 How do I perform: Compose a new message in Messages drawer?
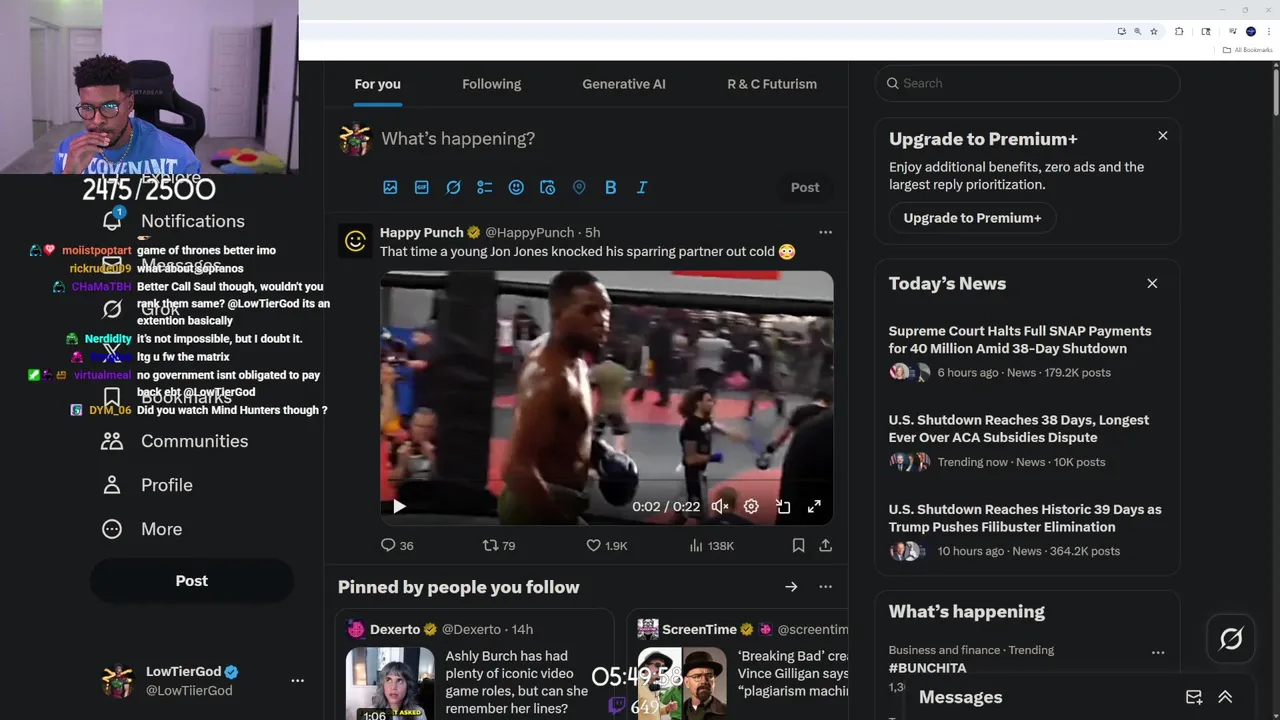pyautogui.click(x=1193, y=697)
